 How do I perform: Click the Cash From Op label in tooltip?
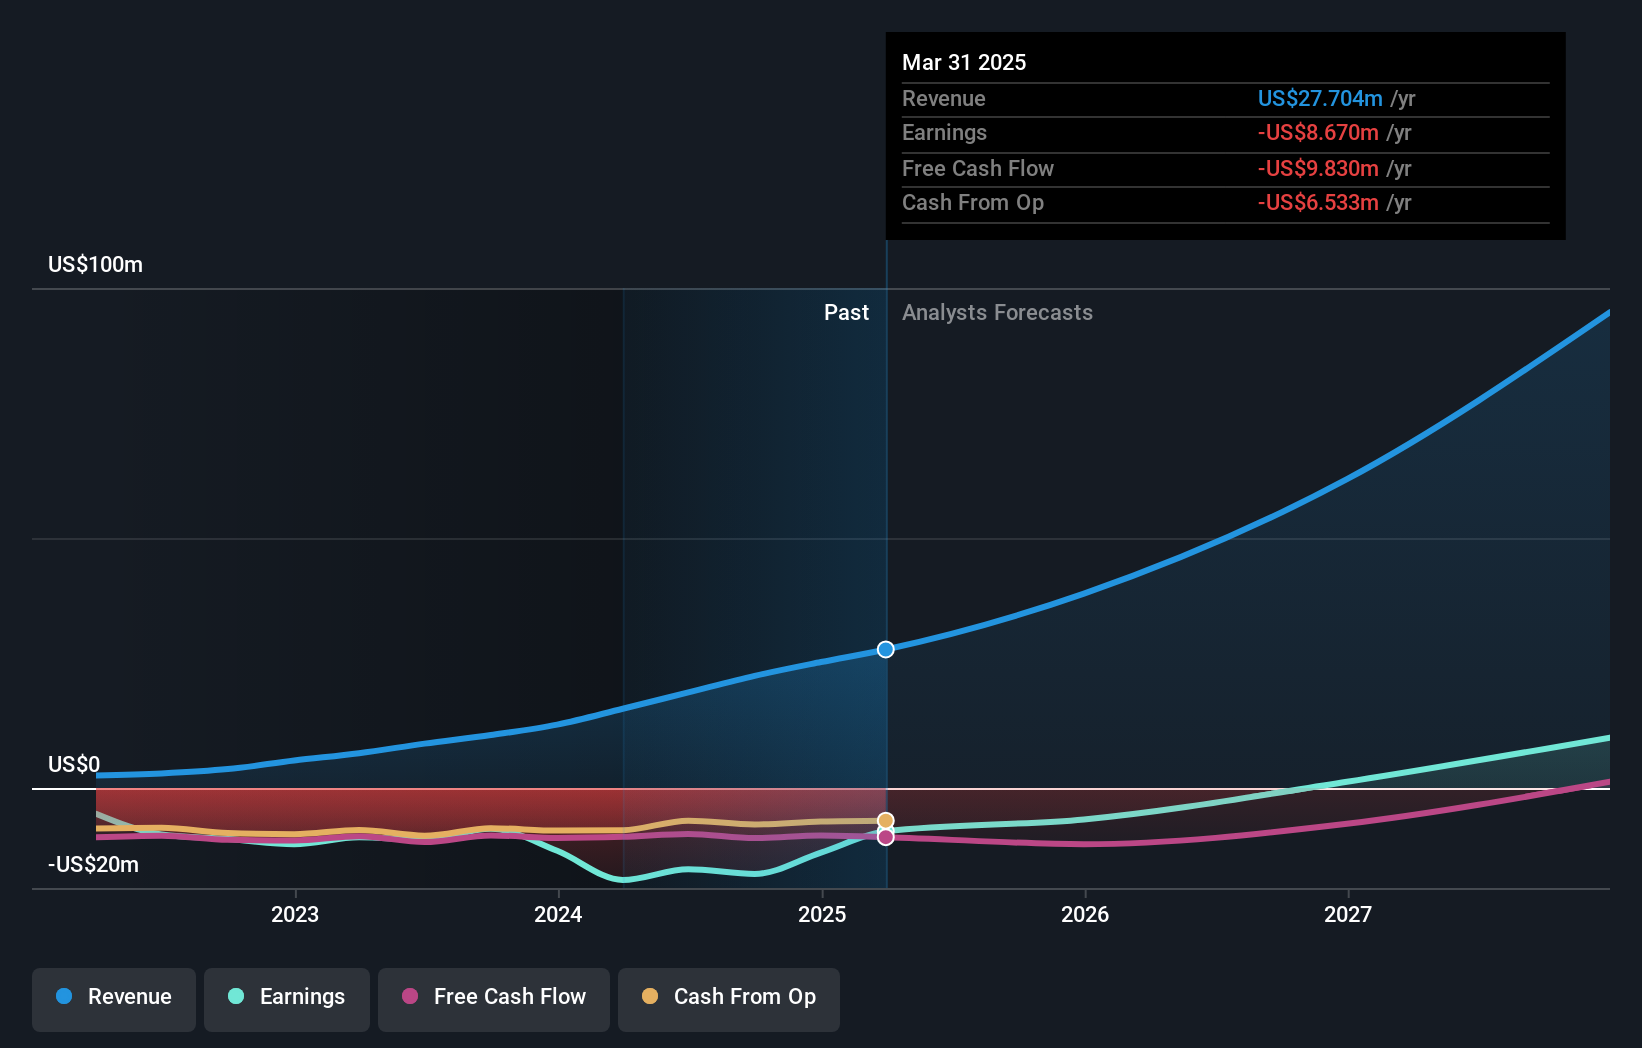click(973, 203)
